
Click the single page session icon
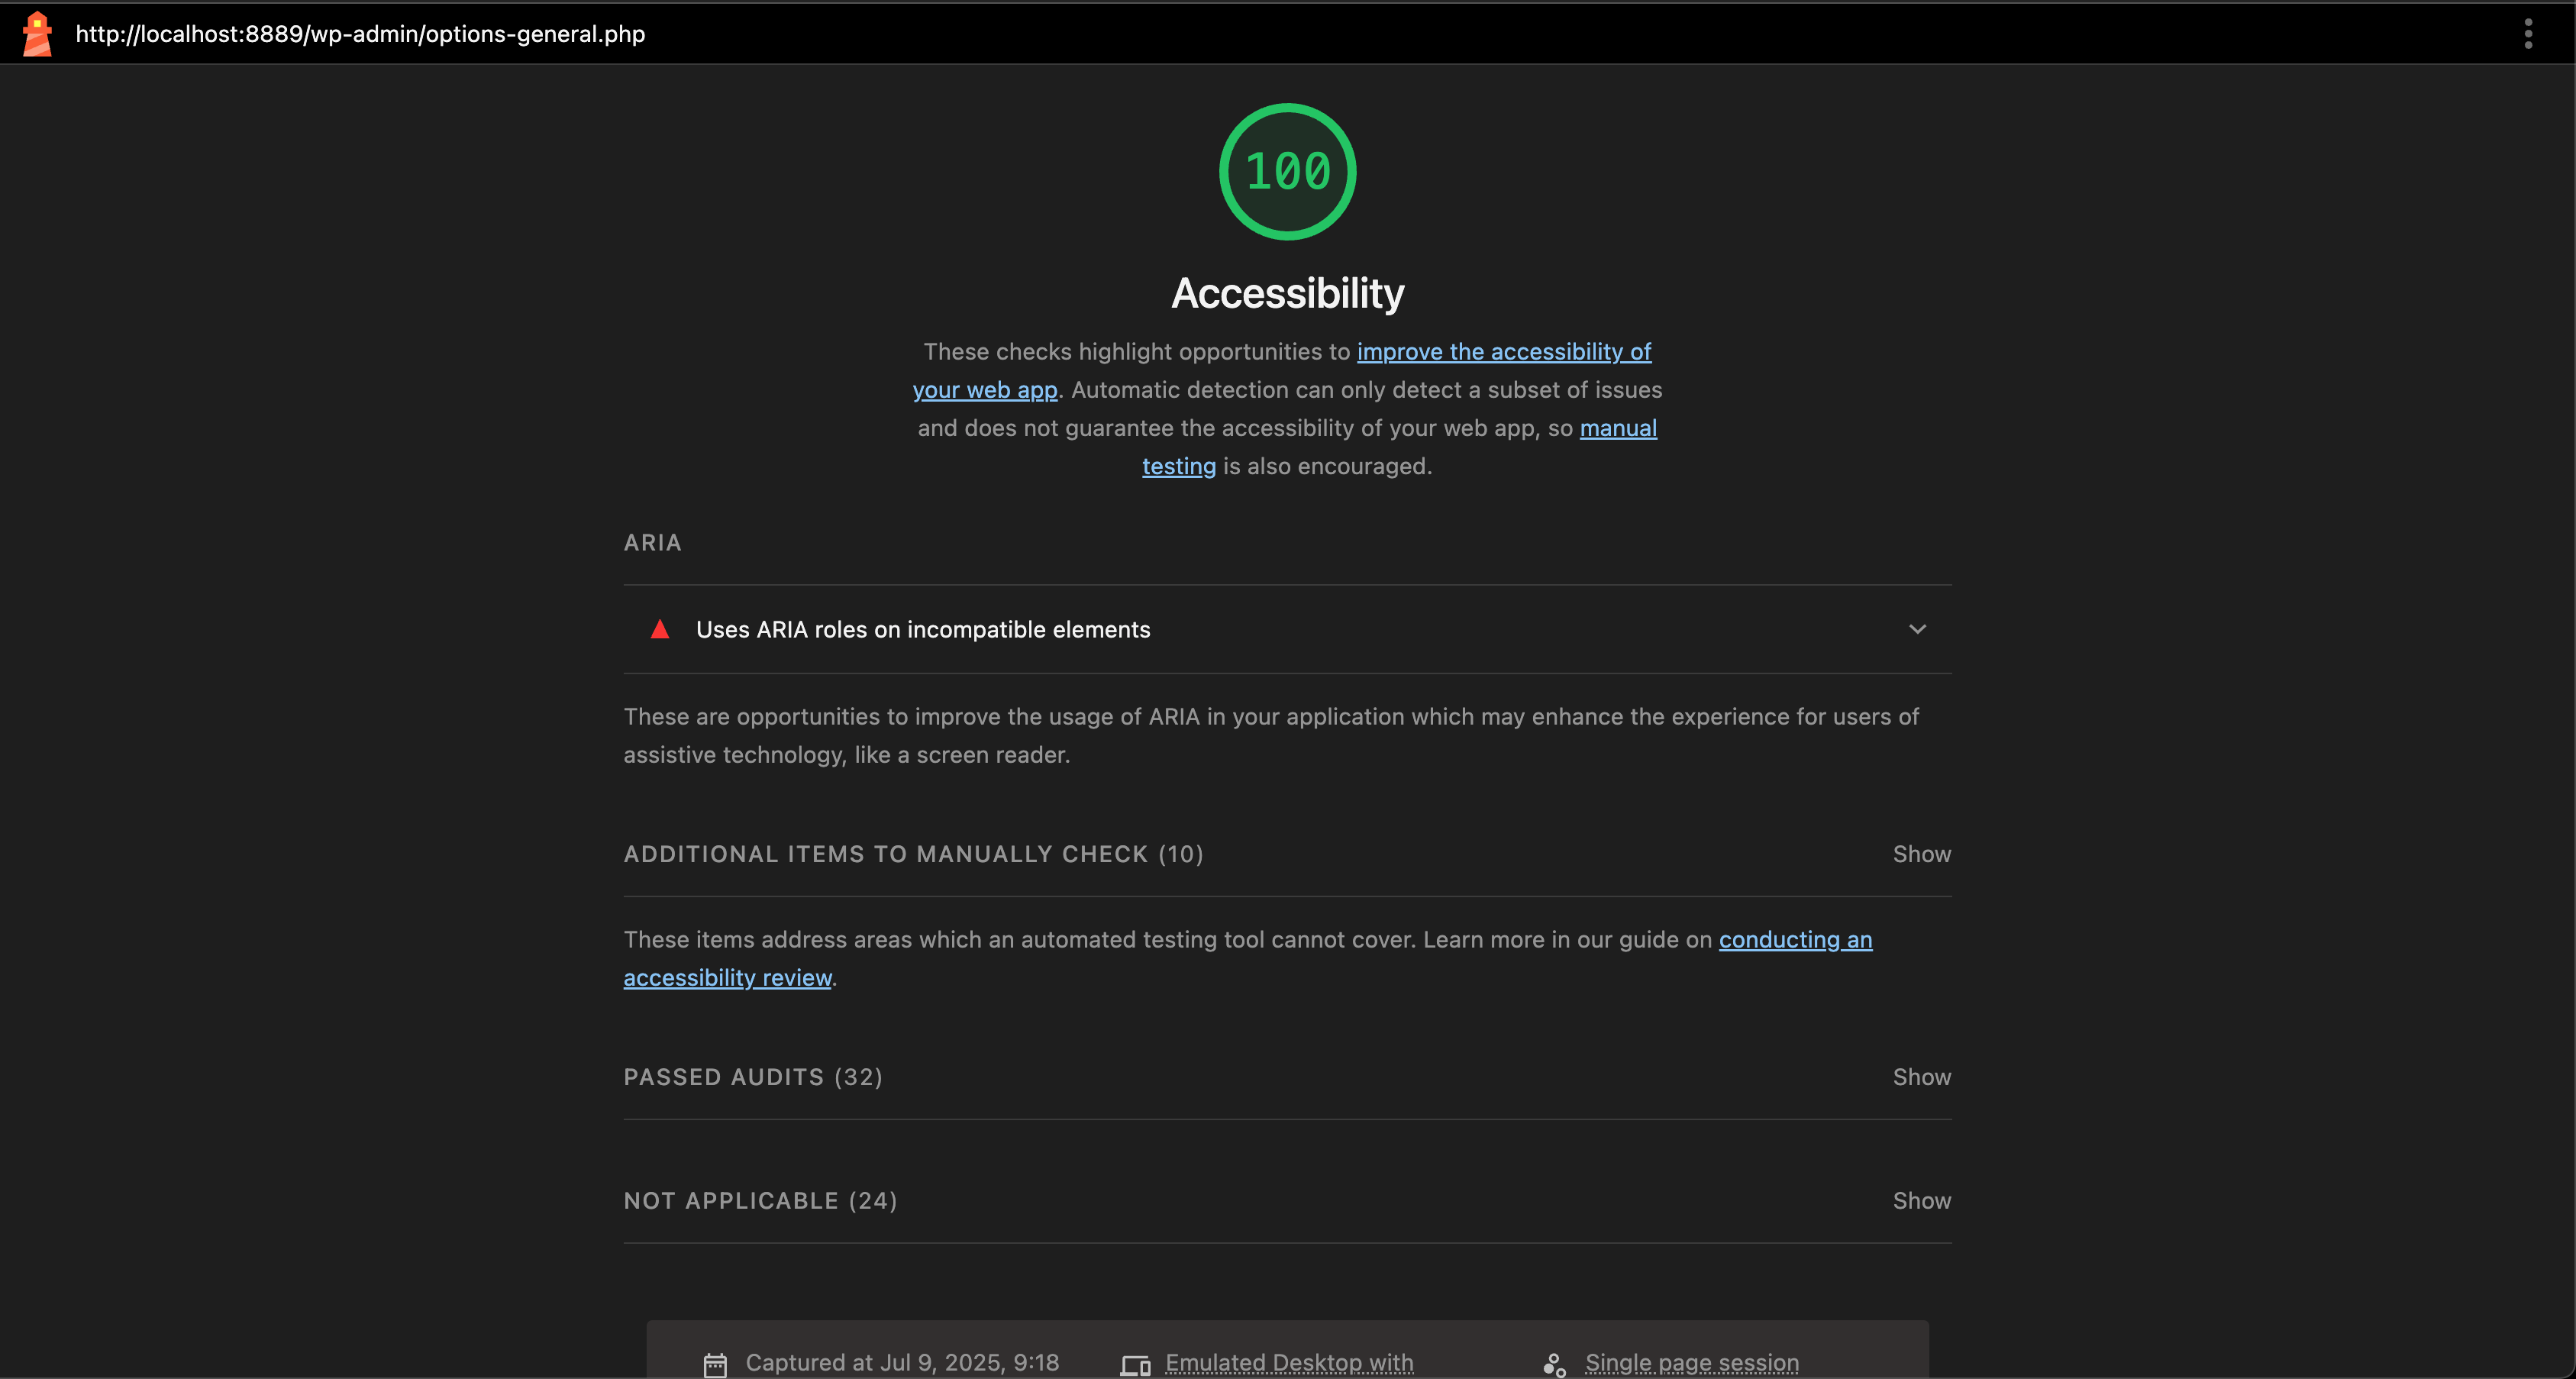click(1554, 1364)
